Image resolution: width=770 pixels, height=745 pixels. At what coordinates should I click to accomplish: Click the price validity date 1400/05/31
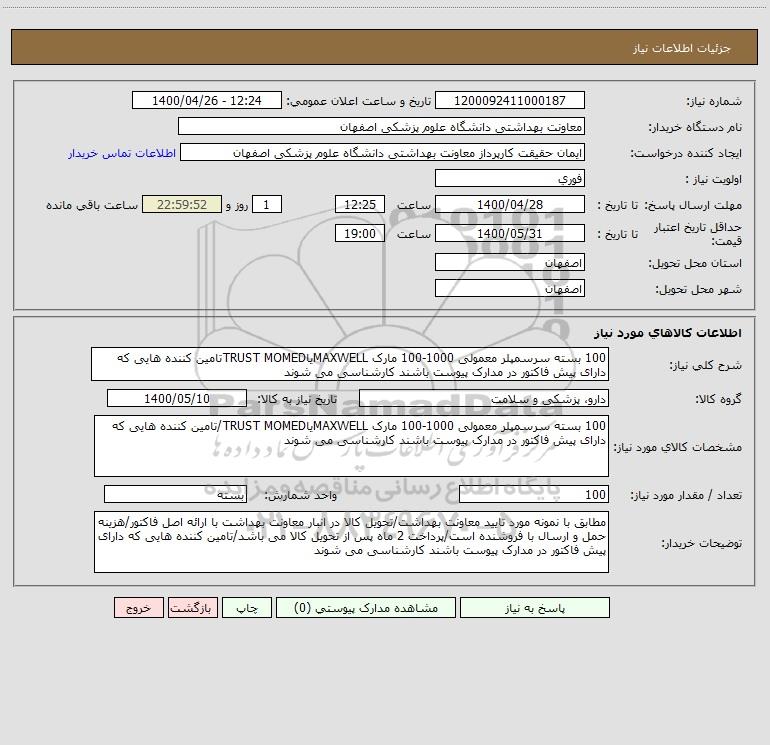pos(510,233)
